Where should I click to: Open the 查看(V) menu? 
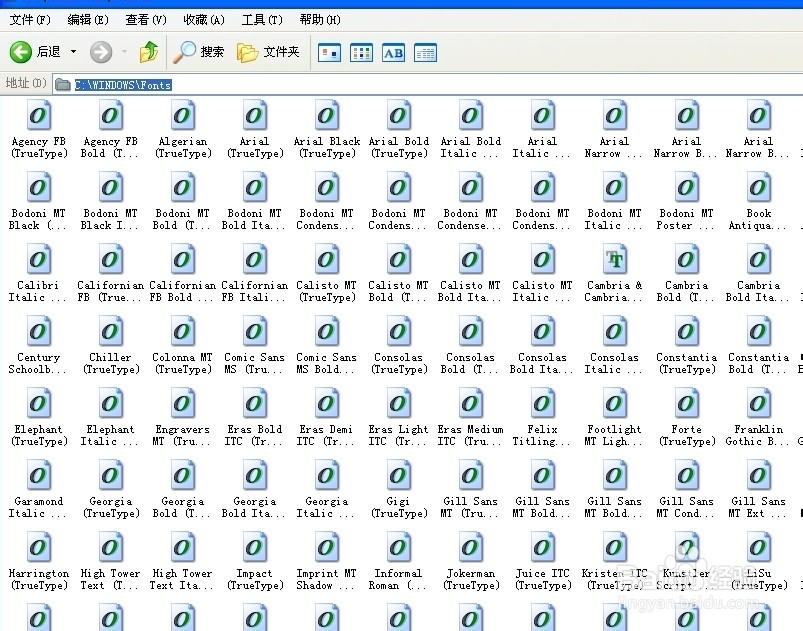tap(146, 20)
